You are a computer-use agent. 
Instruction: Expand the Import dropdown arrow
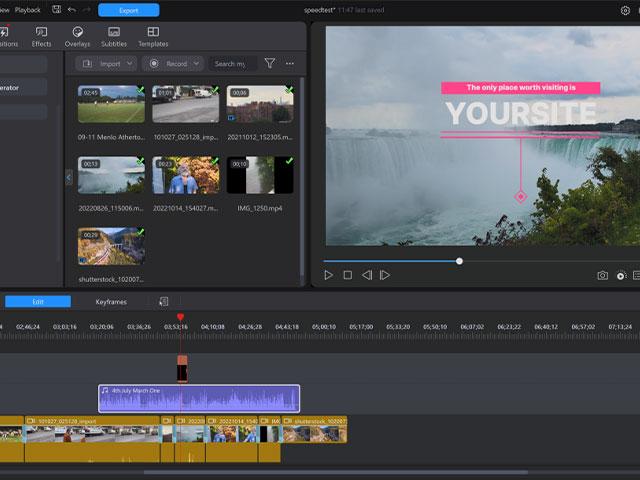coord(129,64)
